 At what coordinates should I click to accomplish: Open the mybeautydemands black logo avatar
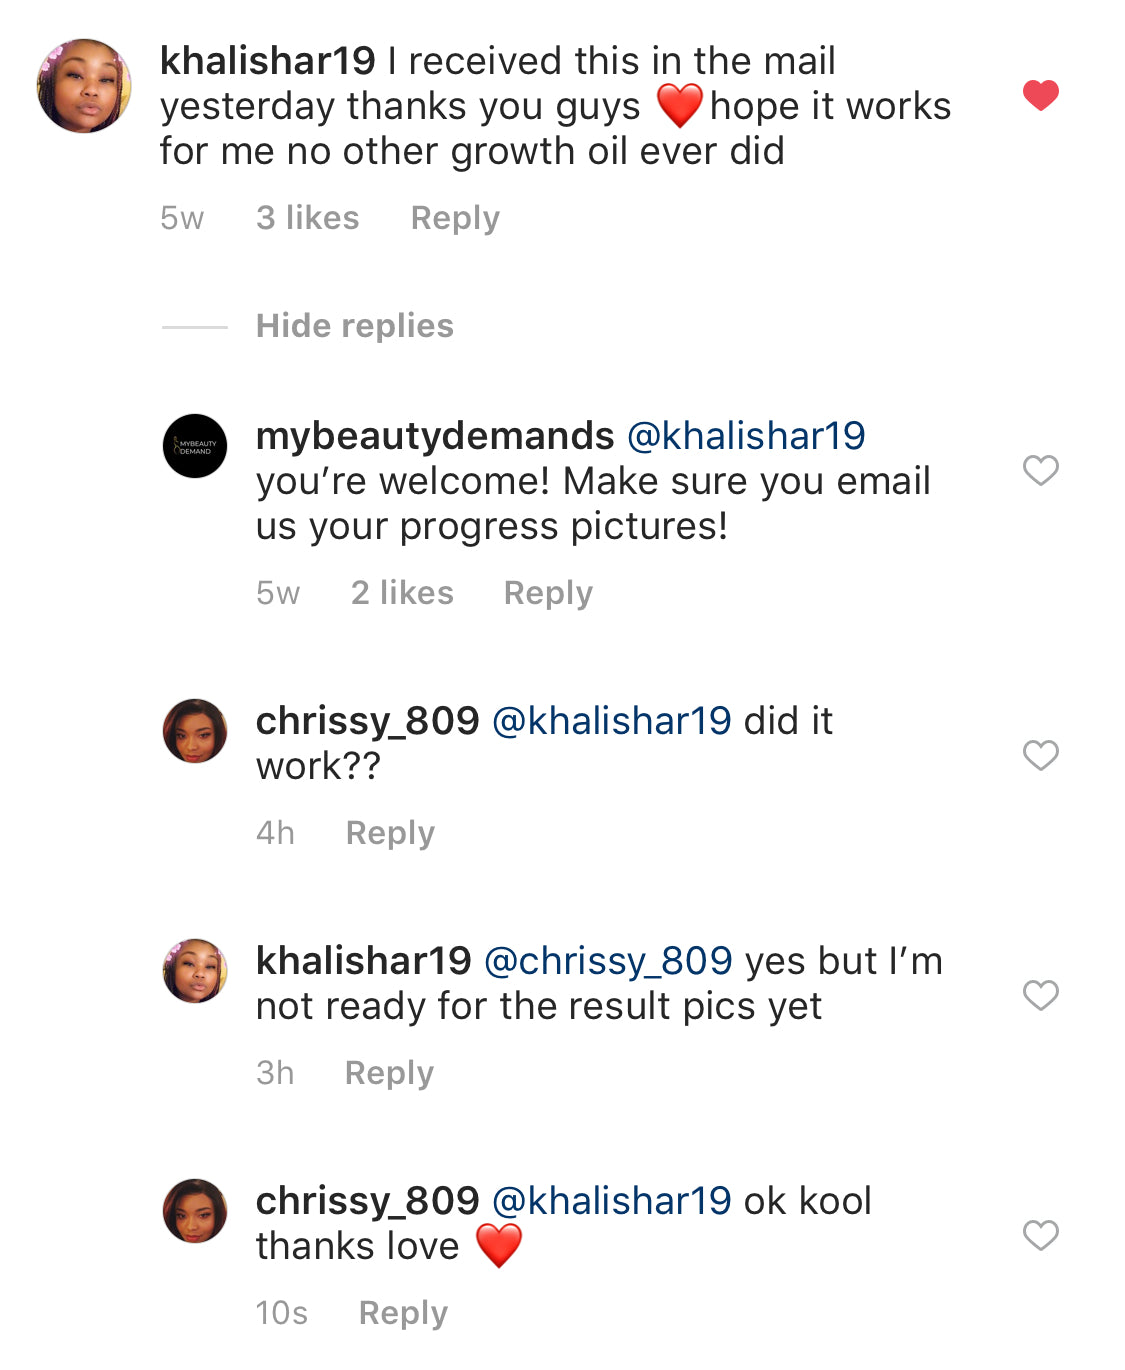pyautogui.click(x=195, y=446)
